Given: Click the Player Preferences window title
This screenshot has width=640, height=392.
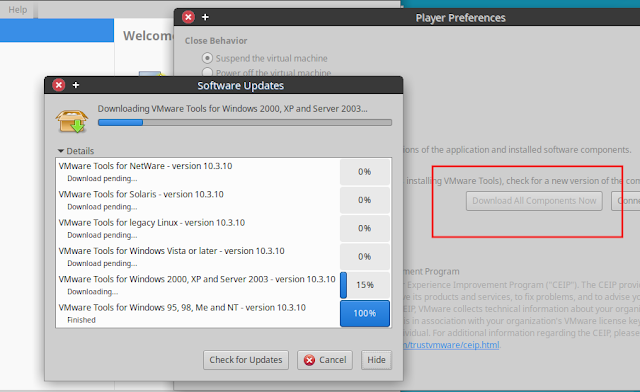Looking at the screenshot, I should click(460, 18).
